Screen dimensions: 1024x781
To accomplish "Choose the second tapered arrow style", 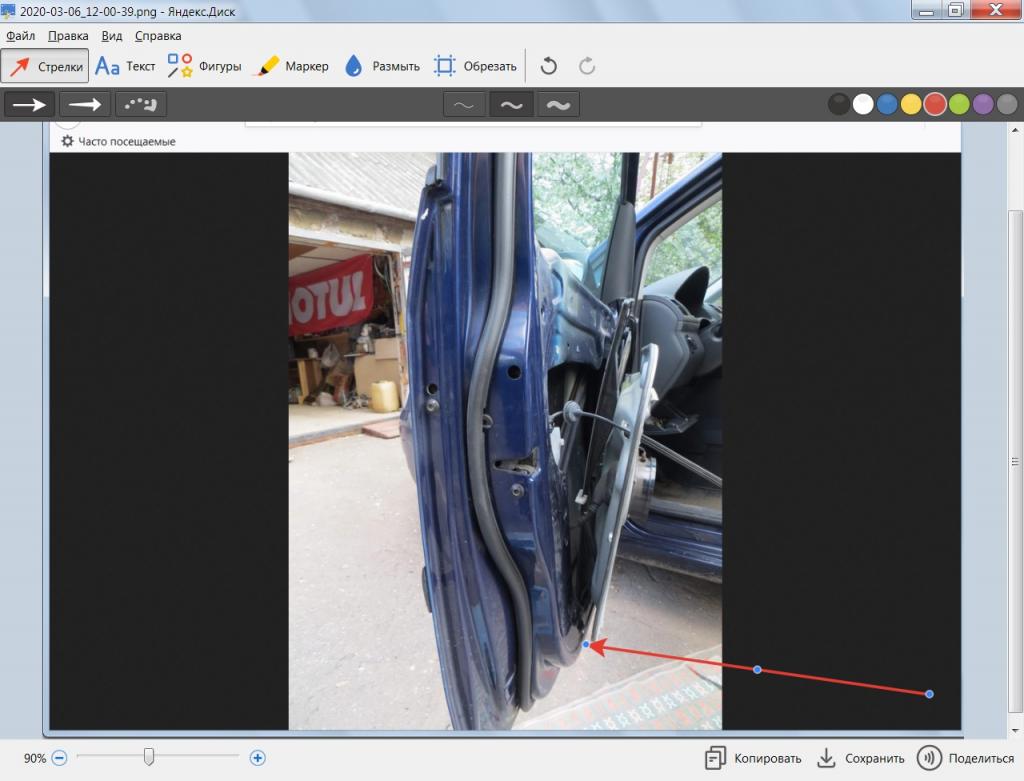I will click(x=85, y=104).
